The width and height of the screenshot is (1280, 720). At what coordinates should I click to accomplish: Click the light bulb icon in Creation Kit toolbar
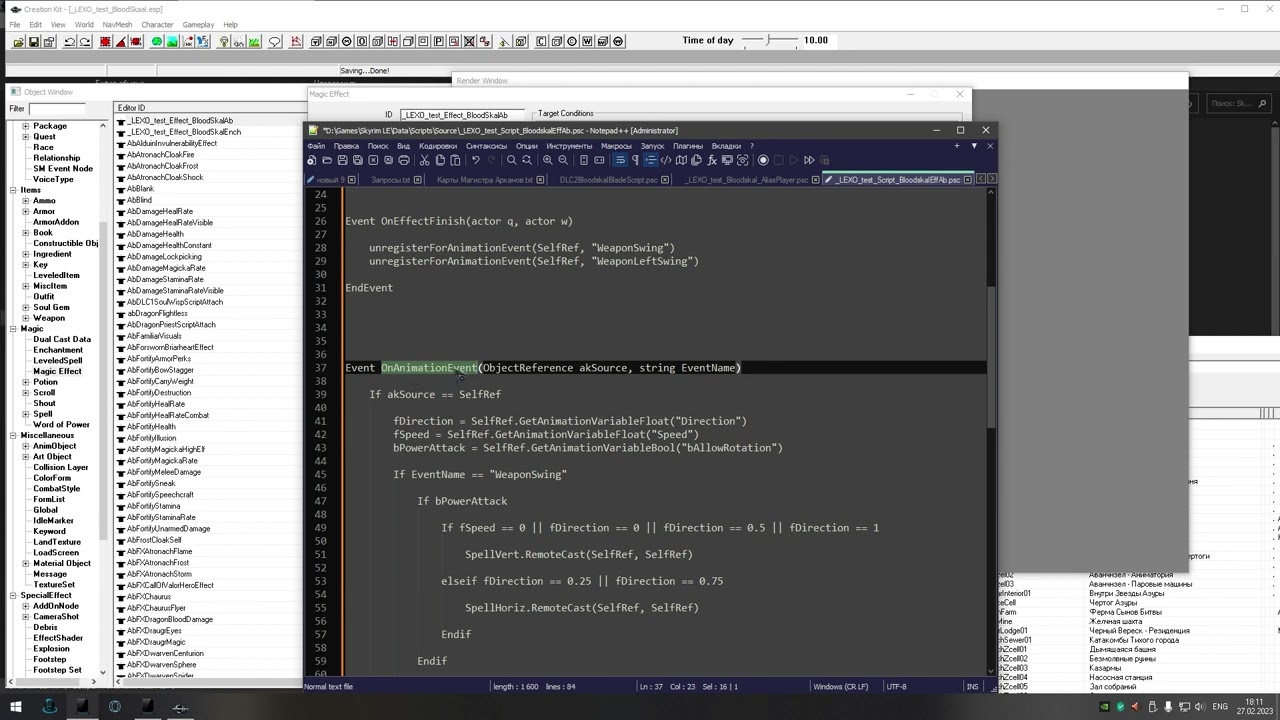pyautogui.click(x=224, y=41)
